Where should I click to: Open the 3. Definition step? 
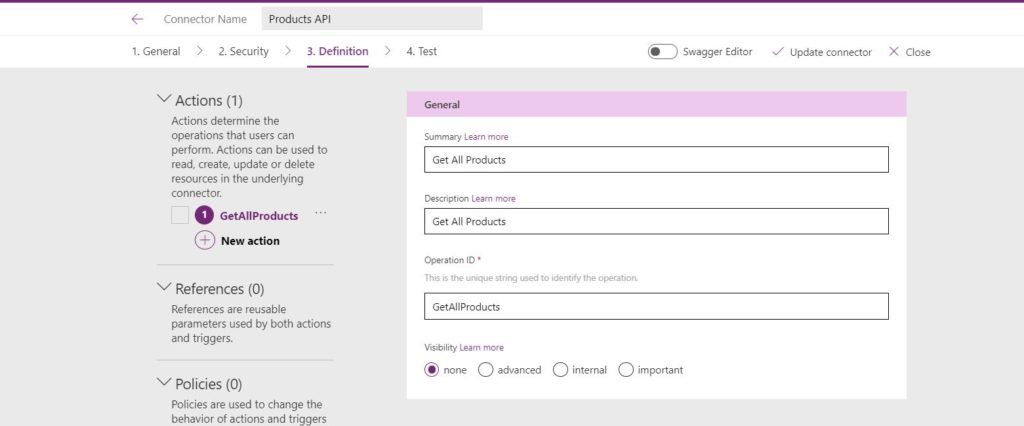point(338,51)
